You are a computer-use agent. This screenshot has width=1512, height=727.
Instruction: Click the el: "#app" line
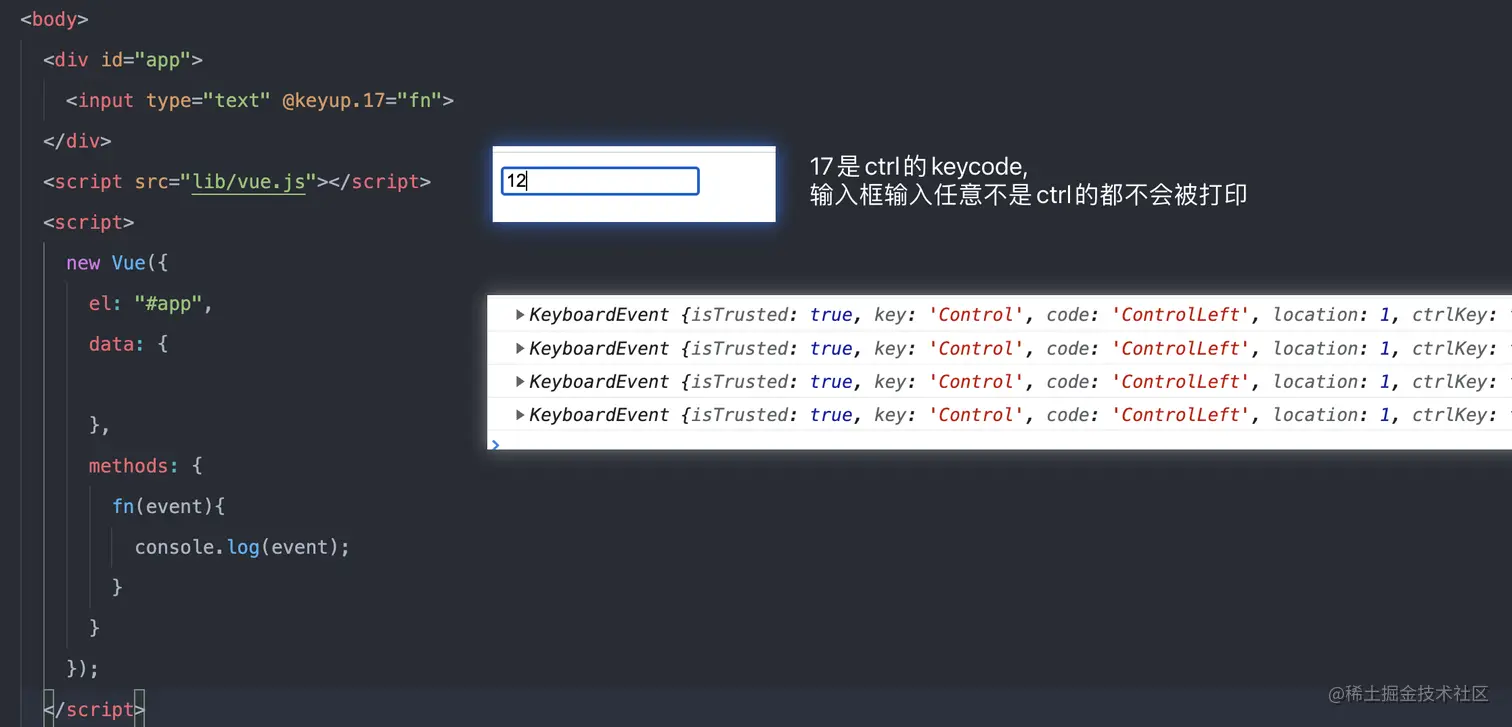[x=151, y=304]
